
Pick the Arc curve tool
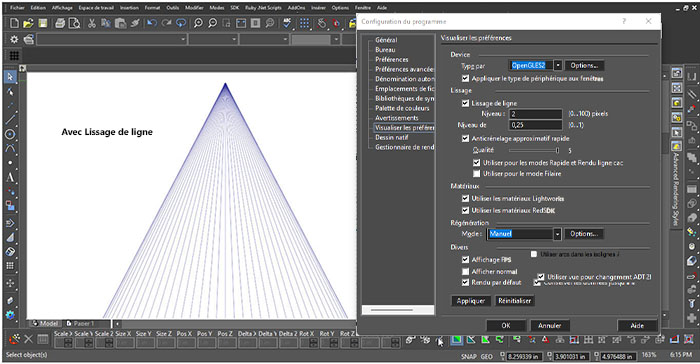tap(10, 148)
